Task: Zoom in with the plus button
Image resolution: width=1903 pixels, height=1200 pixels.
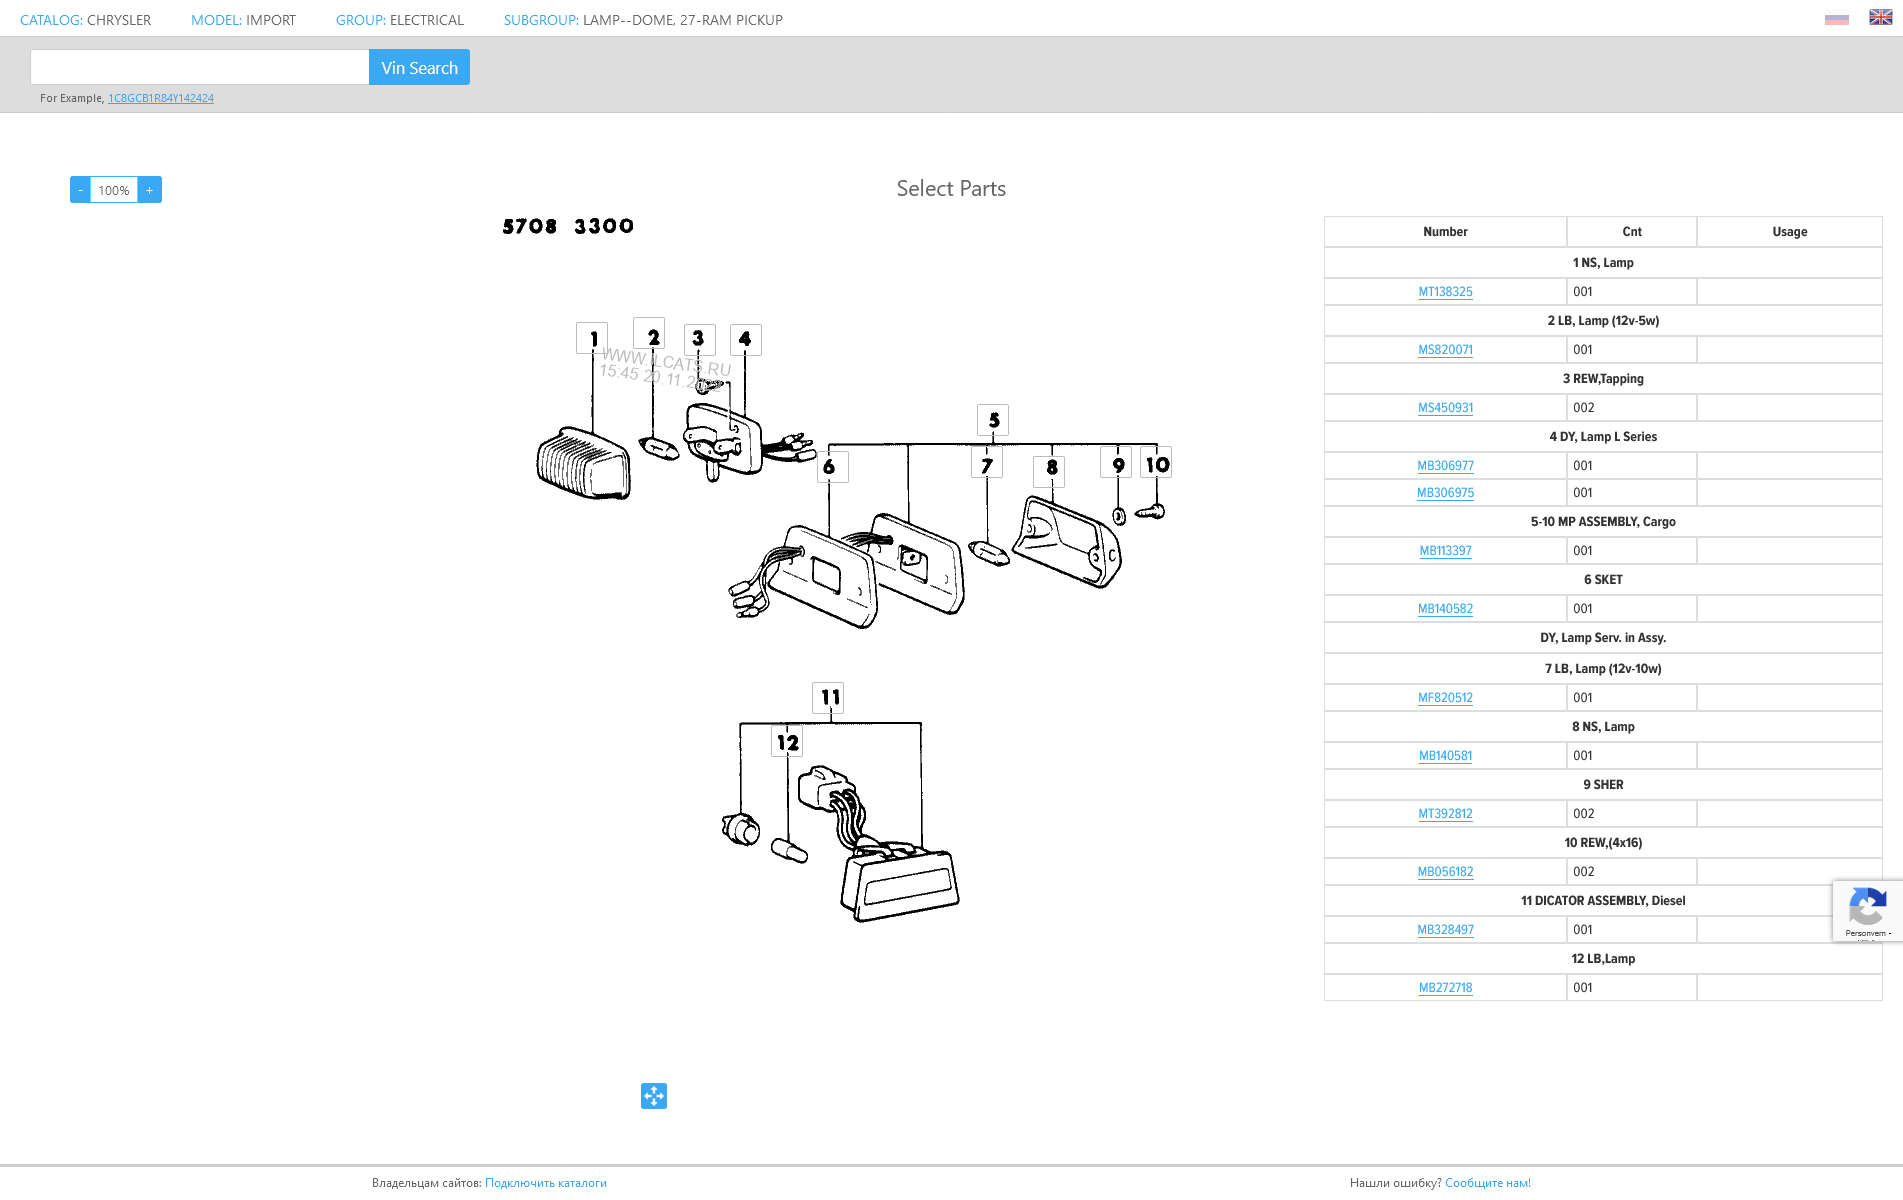Action: (150, 190)
